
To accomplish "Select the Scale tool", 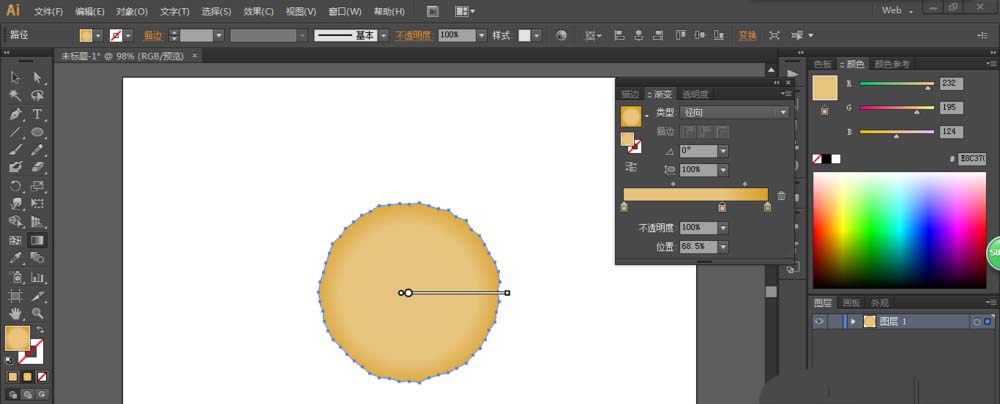I will (x=38, y=186).
